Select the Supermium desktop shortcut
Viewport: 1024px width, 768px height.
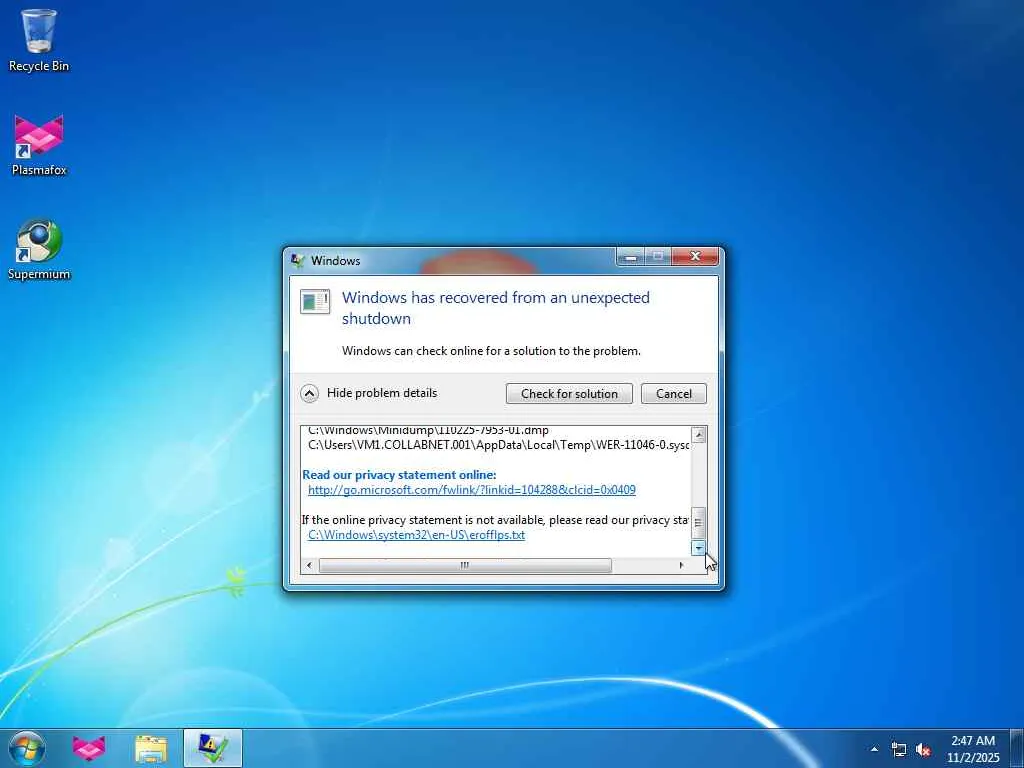39,249
